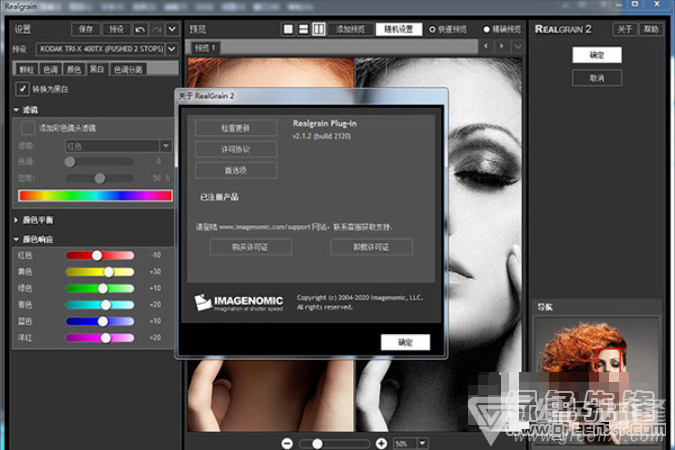Switch to the 颜色 tab
Screen dimensions: 675x450
tap(74, 69)
